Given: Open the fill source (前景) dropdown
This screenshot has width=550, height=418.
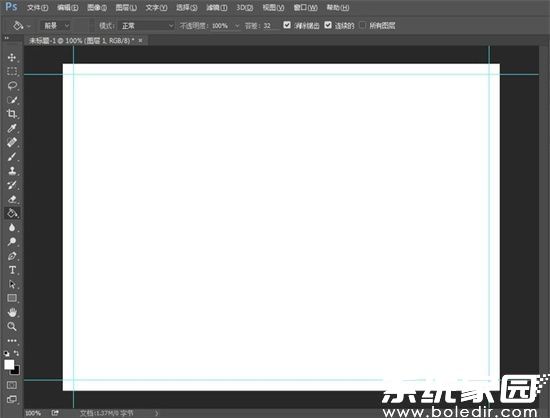Looking at the screenshot, I should point(56,26).
